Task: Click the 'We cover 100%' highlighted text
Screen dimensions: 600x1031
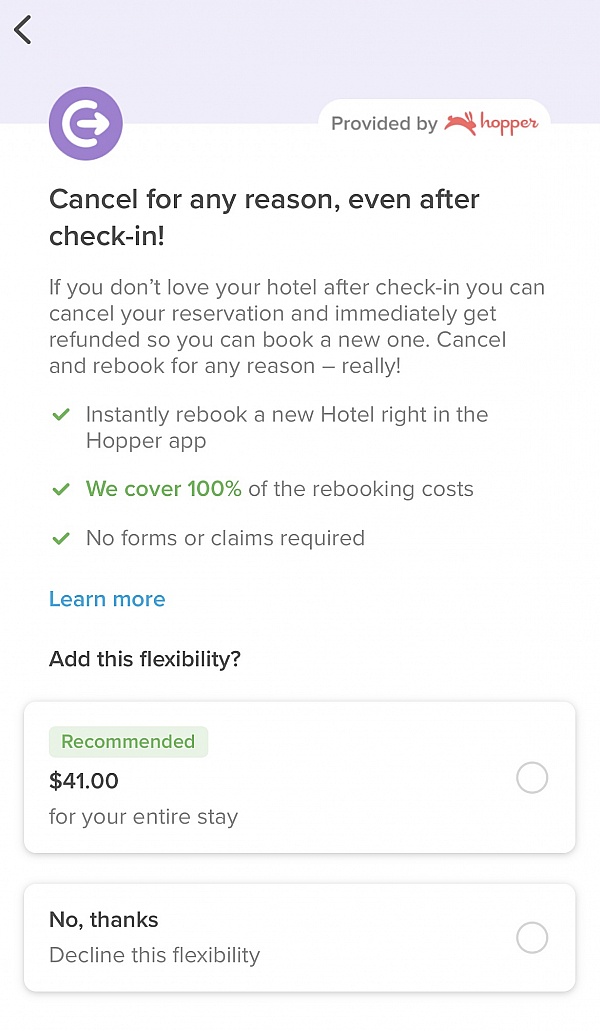Action: point(163,489)
